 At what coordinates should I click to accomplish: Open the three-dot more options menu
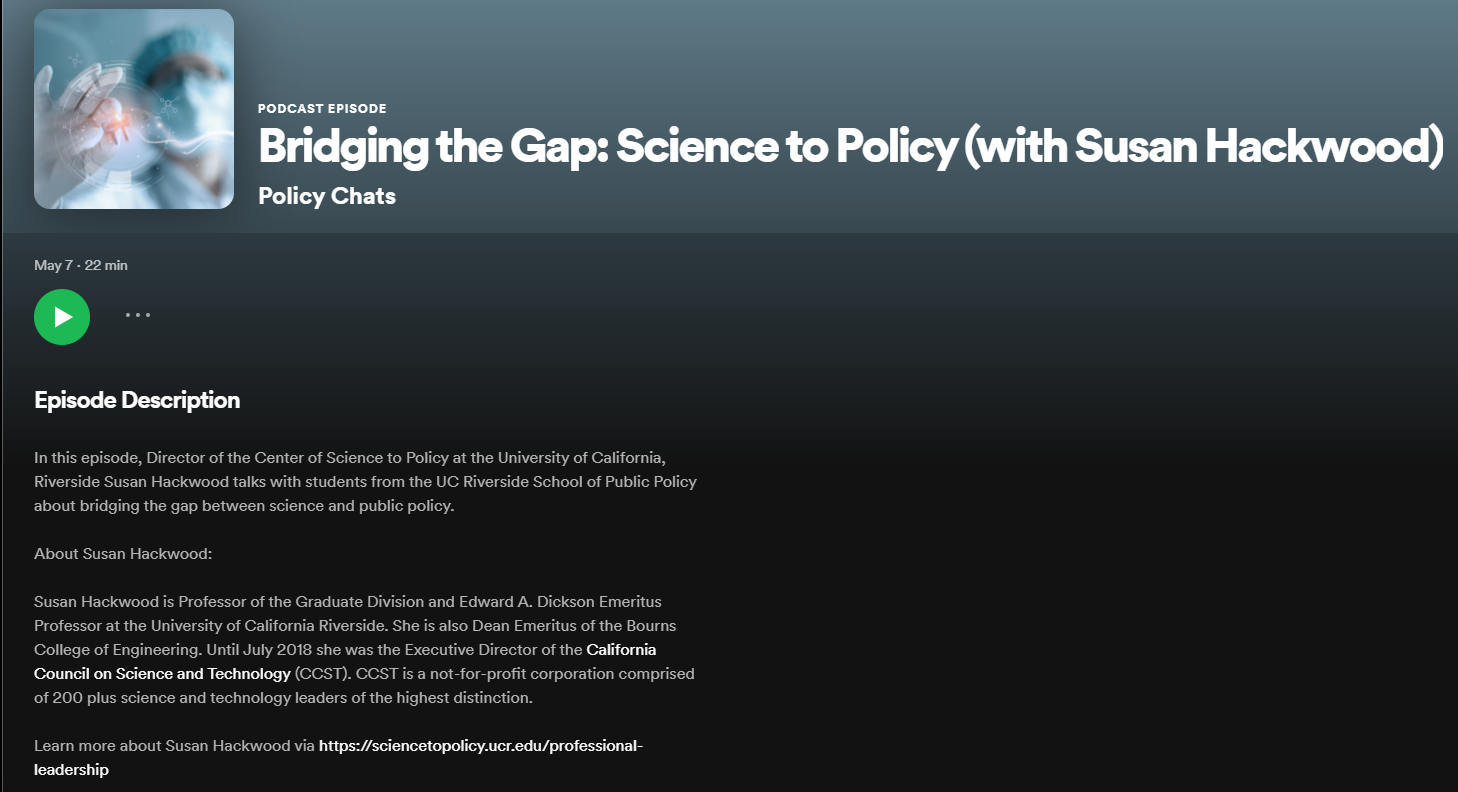(x=138, y=315)
